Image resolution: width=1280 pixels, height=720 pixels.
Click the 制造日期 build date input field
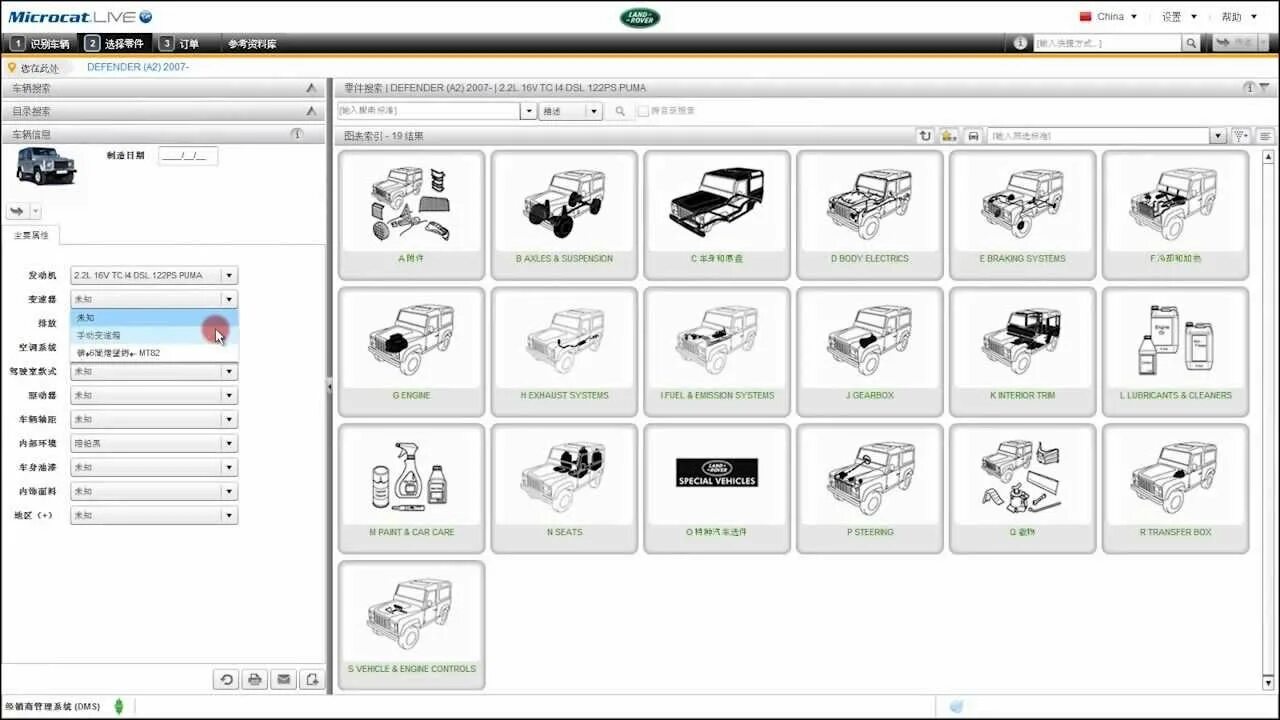pyautogui.click(x=188, y=155)
